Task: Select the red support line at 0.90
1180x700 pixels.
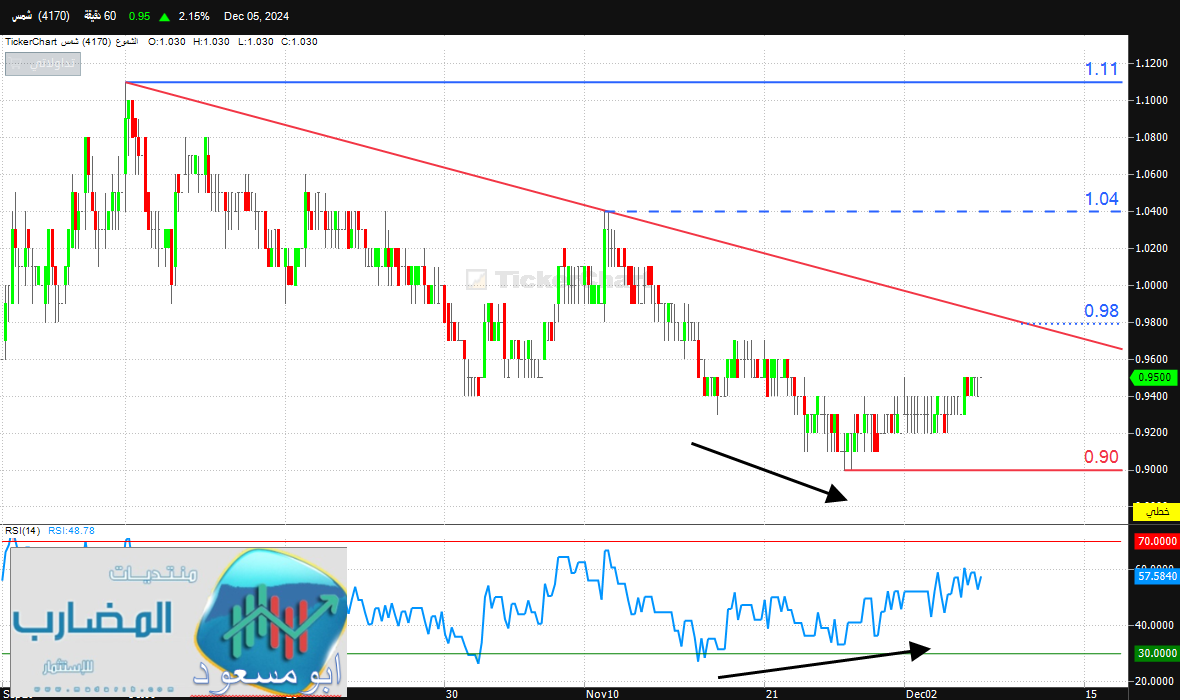Action: pyautogui.click(x=983, y=470)
